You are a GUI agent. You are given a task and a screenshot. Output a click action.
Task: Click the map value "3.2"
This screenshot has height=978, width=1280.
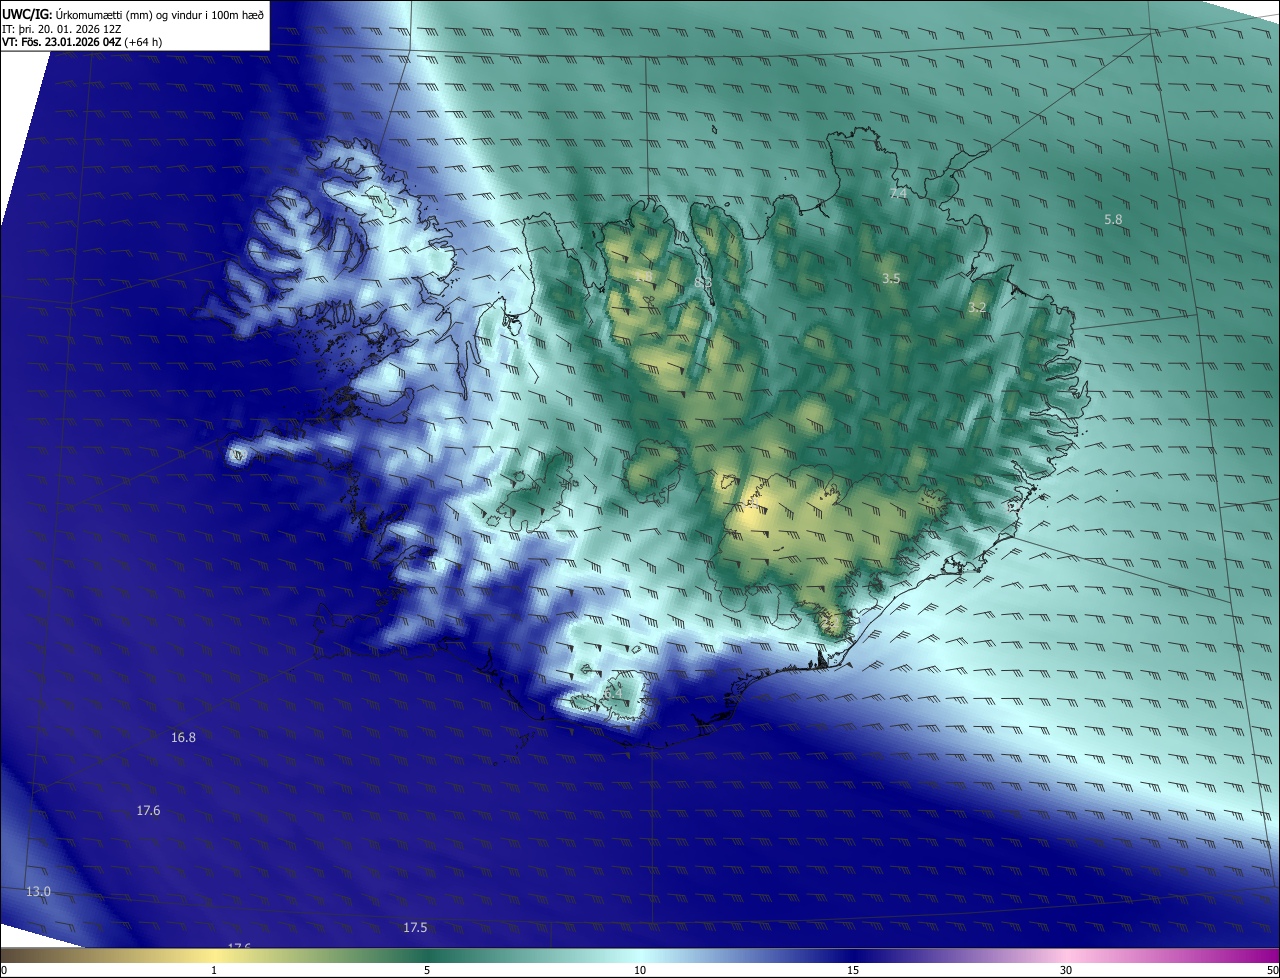tap(977, 308)
